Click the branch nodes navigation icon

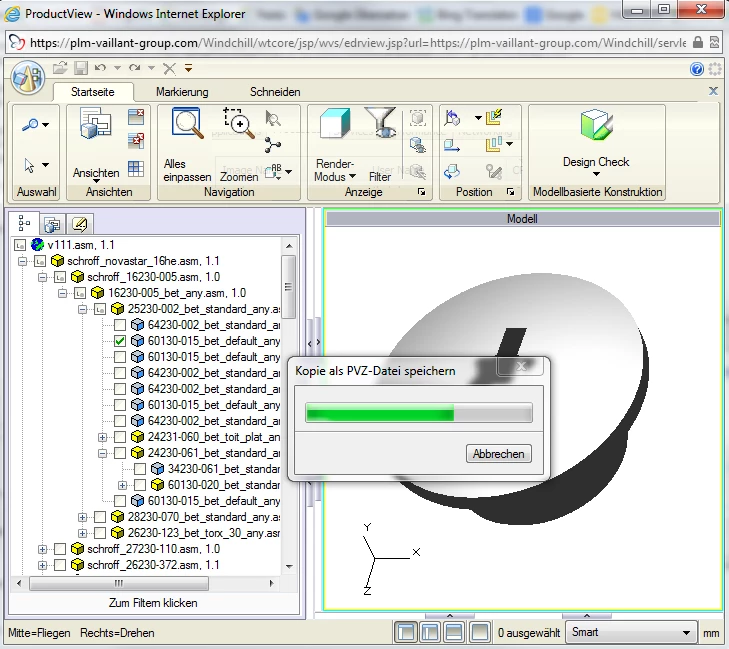click(x=273, y=145)
